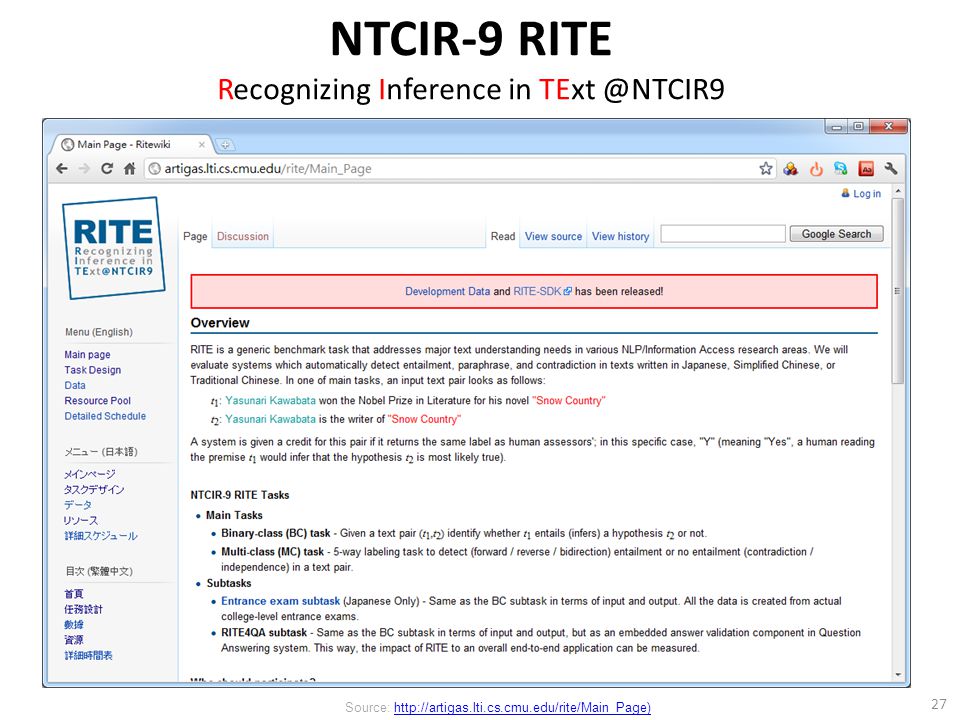Open the Data menu link
Image resolution: width=960 pixels, height=720 pixels.
[x=75, y=385]
